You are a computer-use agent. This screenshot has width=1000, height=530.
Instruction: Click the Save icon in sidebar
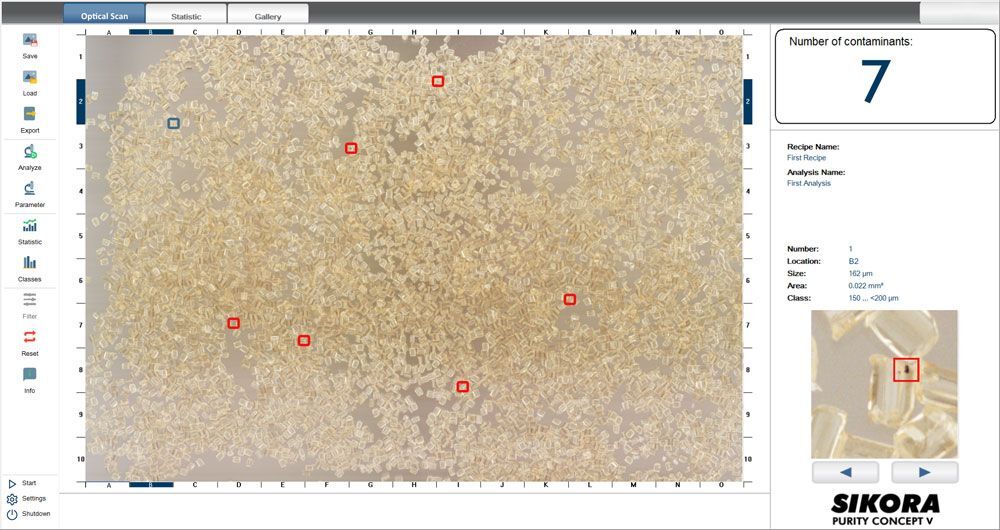[30, 41]
